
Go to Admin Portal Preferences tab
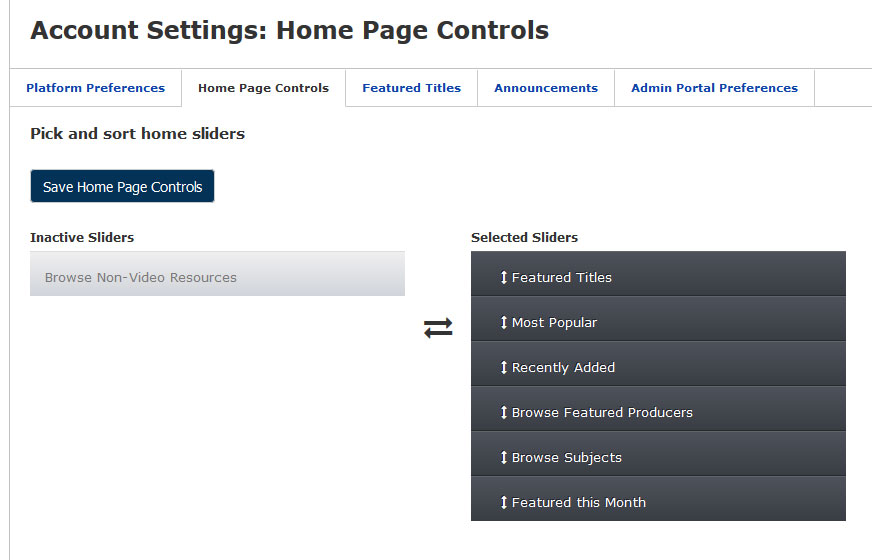click(x=714, y=88)
